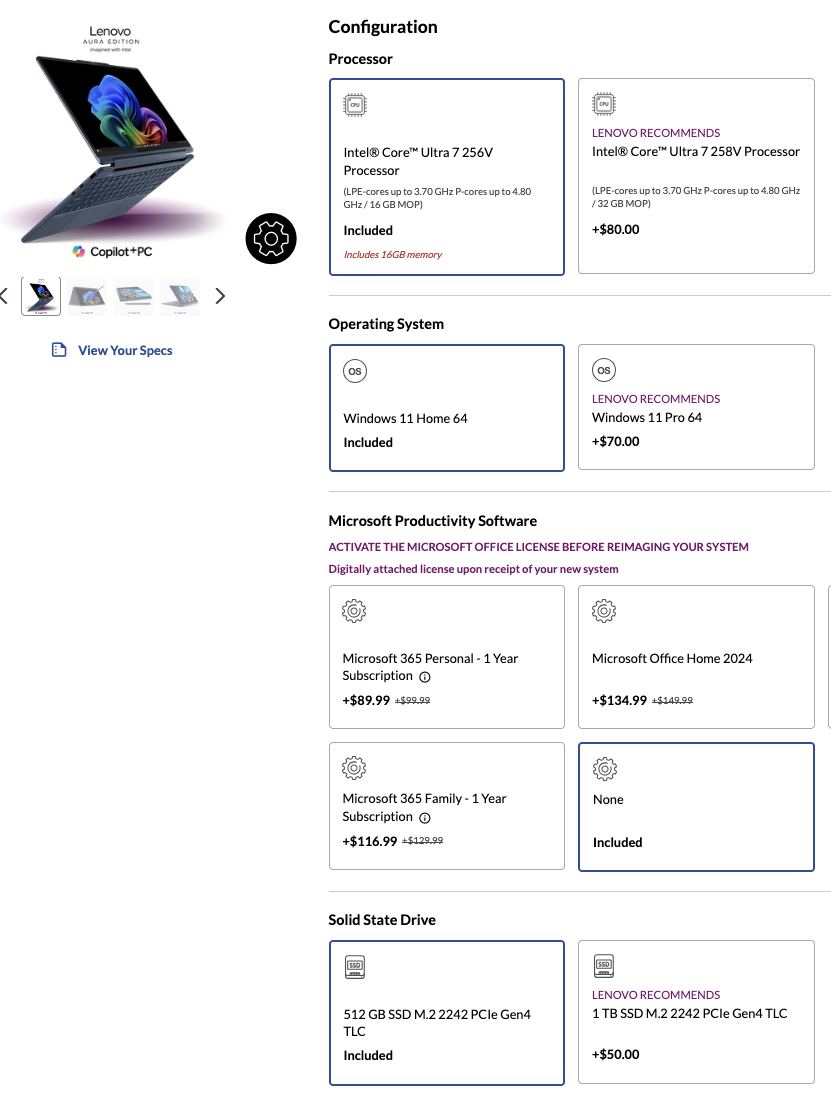Click the gear icon on Office Home 2024 card

coord(603,610)
